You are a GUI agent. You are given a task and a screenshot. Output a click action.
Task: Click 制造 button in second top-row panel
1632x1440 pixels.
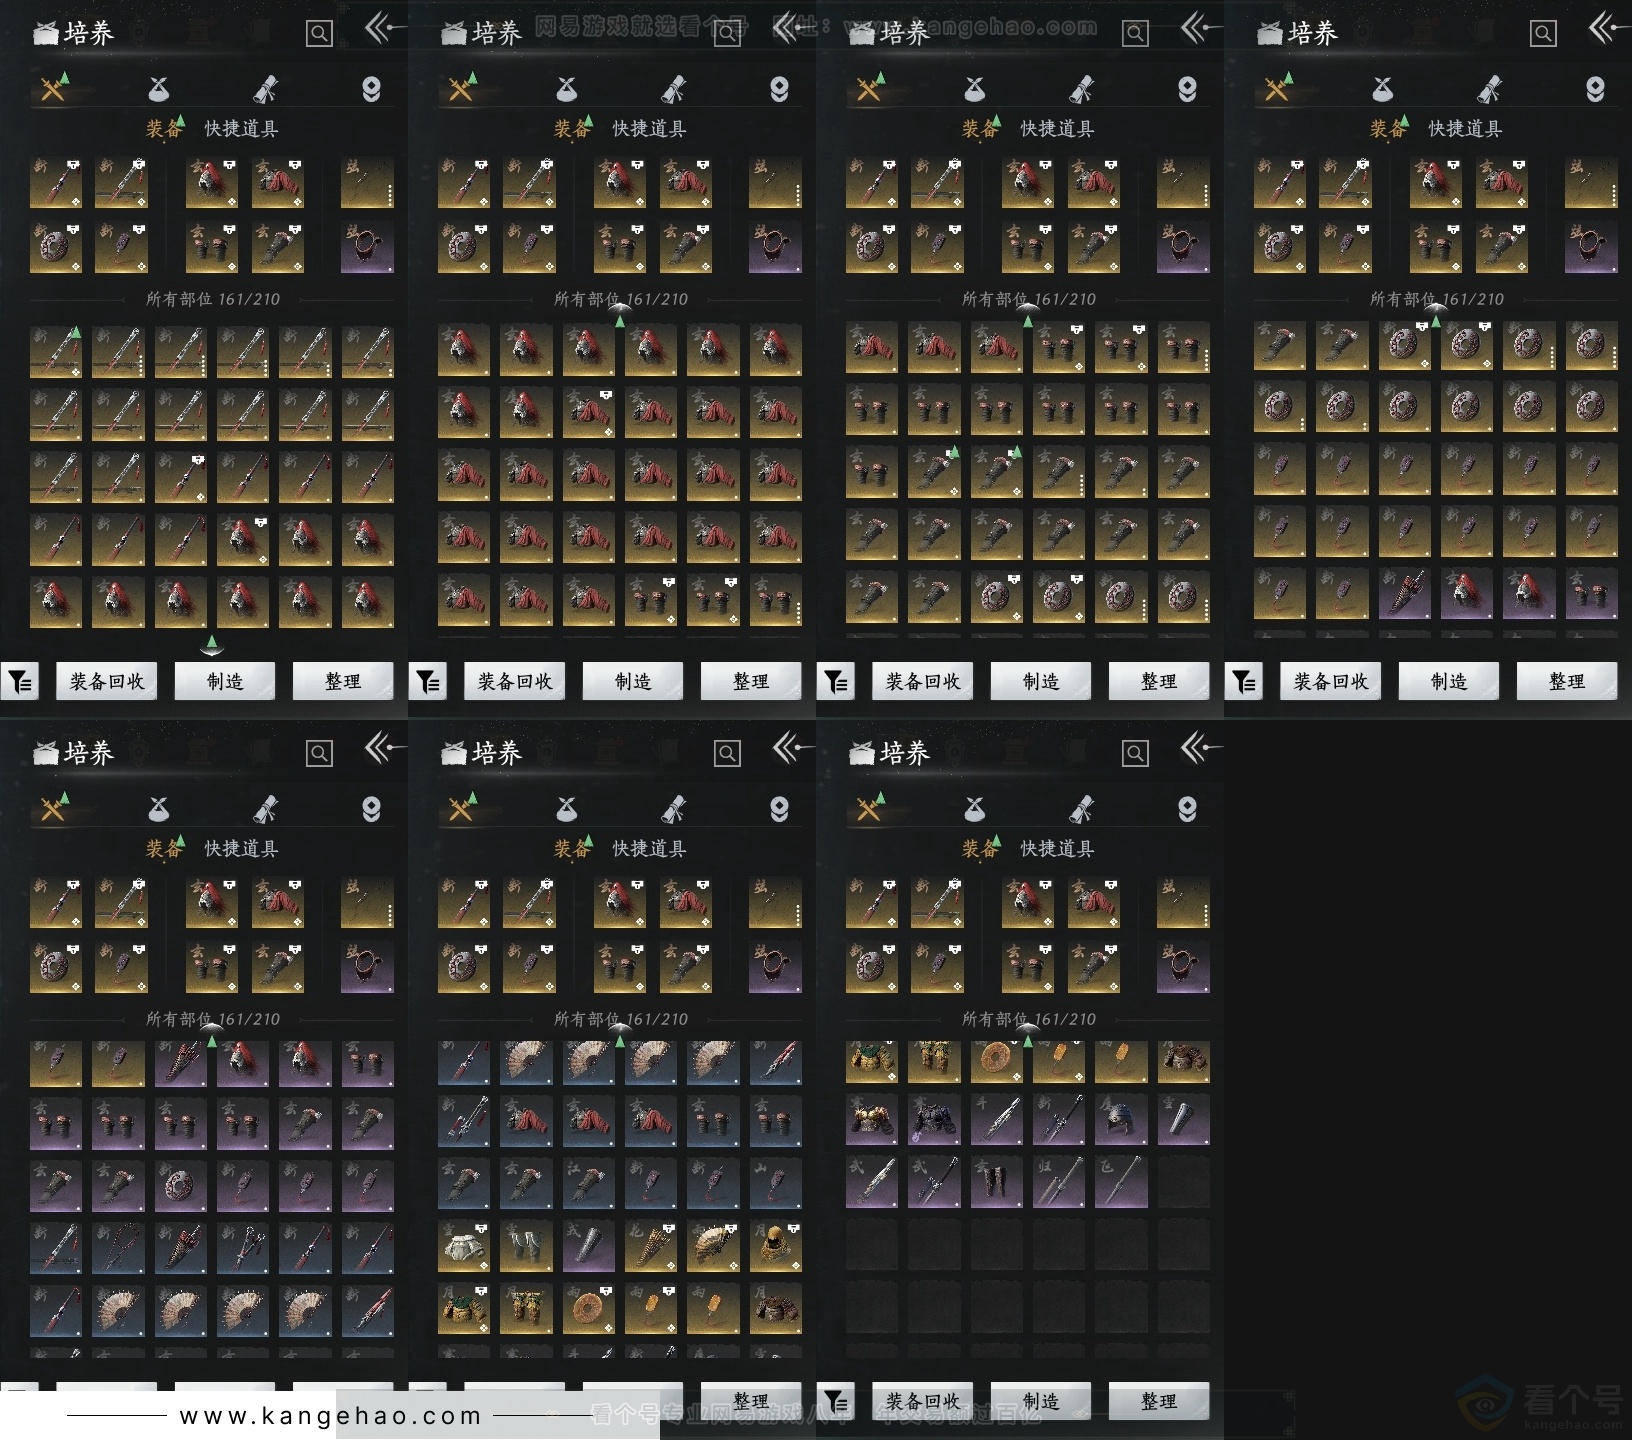click(x=633, y=682)
